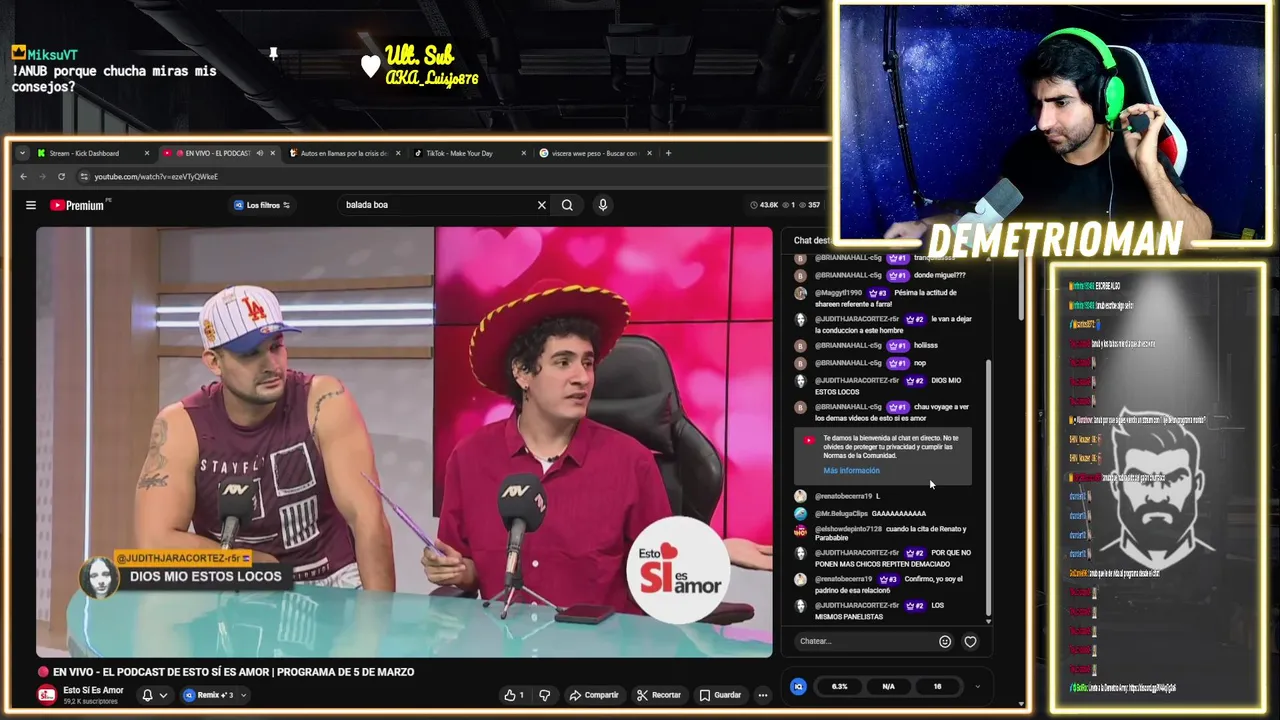Click the 16 stats pill
The height and width of the screenshot is (720, 1280).
click(937, 687)
